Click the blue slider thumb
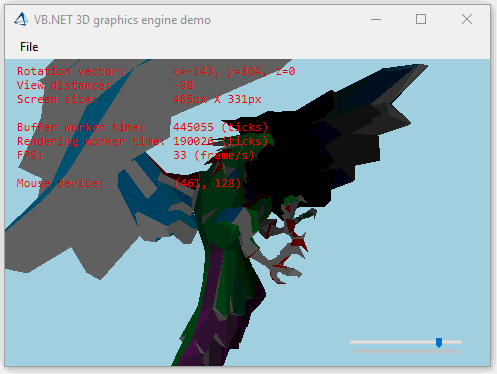The image size is (497, 374). 439,342
